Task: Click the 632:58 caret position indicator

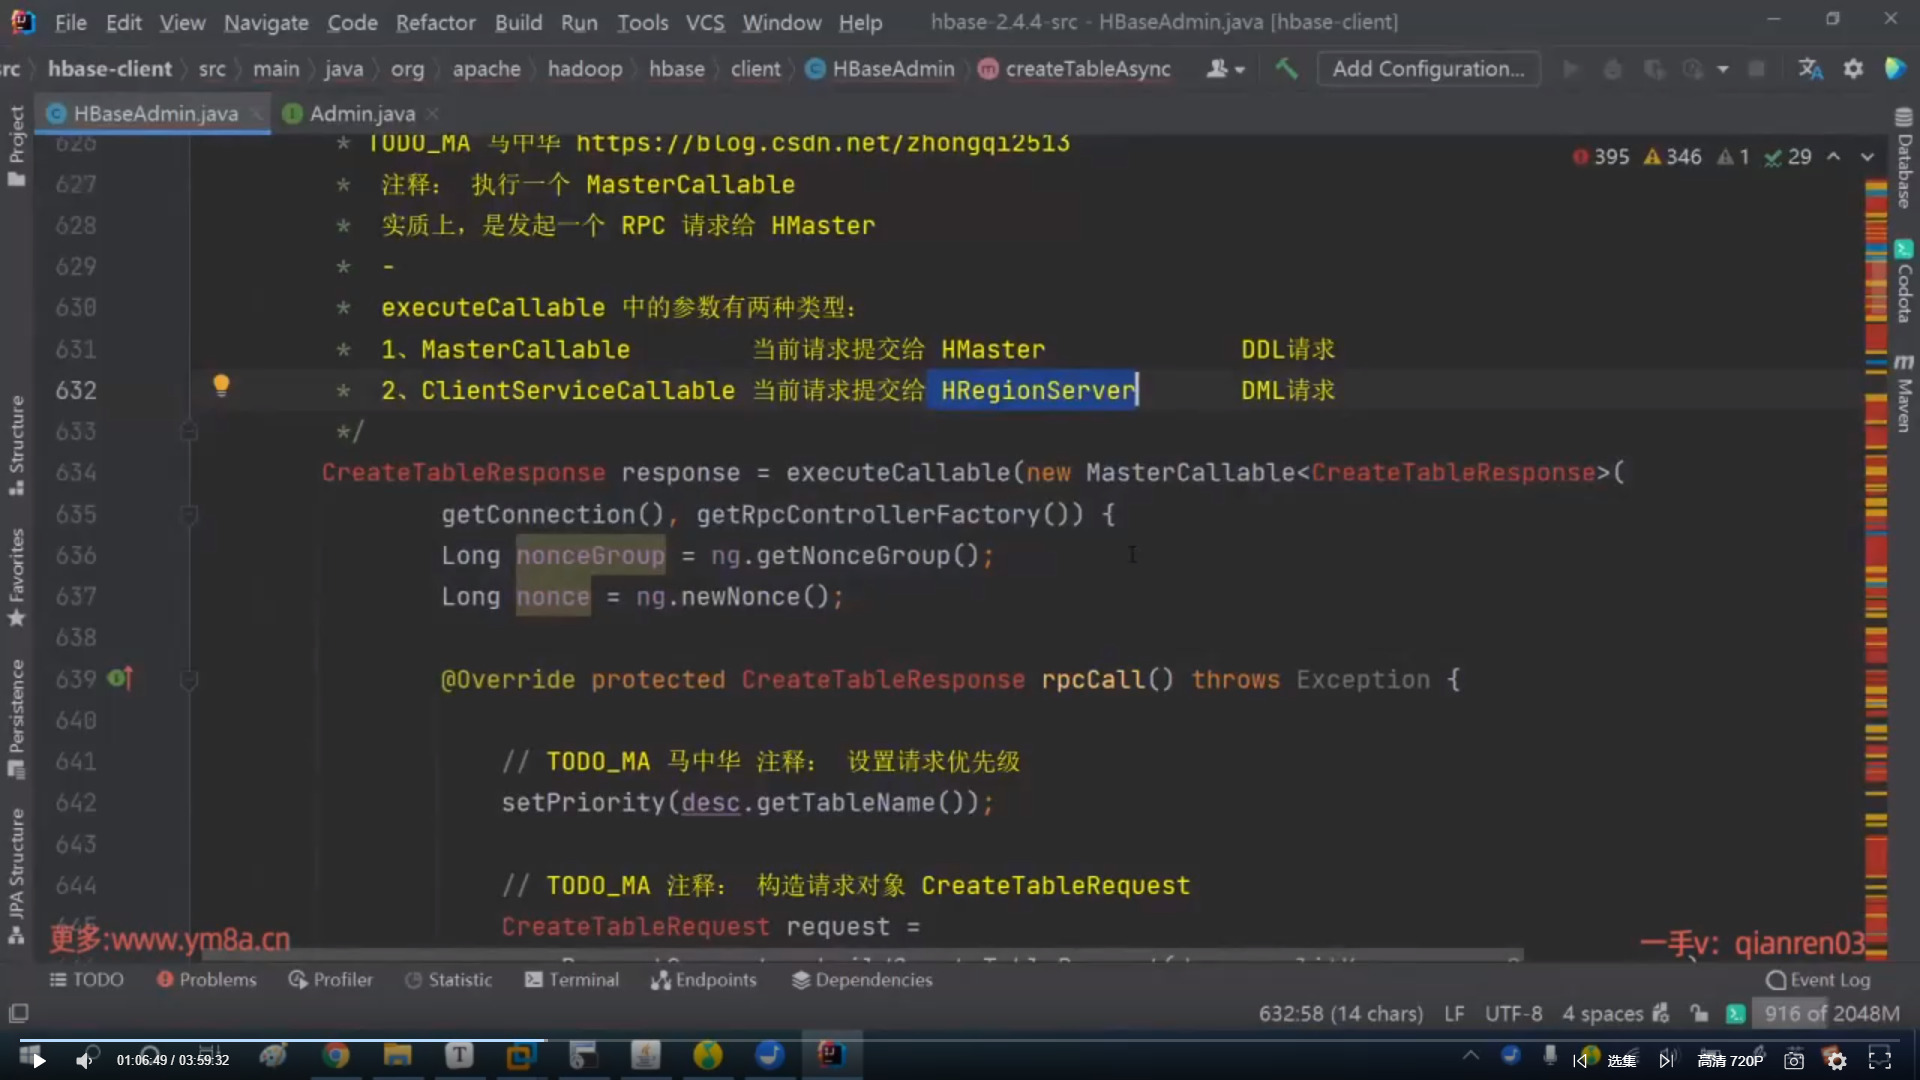Action: (x=1340, y=1013)
